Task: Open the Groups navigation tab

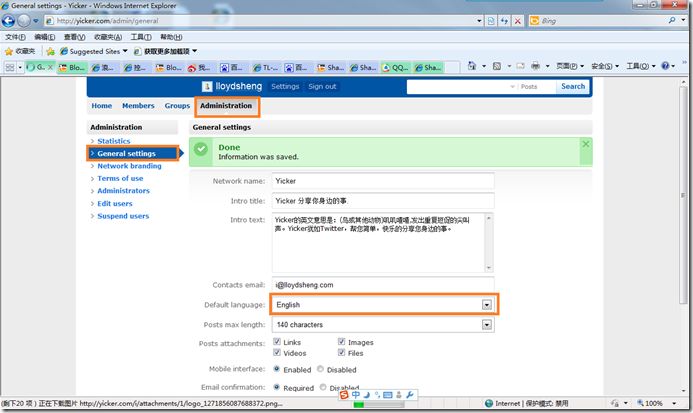Action: (177, 106)
